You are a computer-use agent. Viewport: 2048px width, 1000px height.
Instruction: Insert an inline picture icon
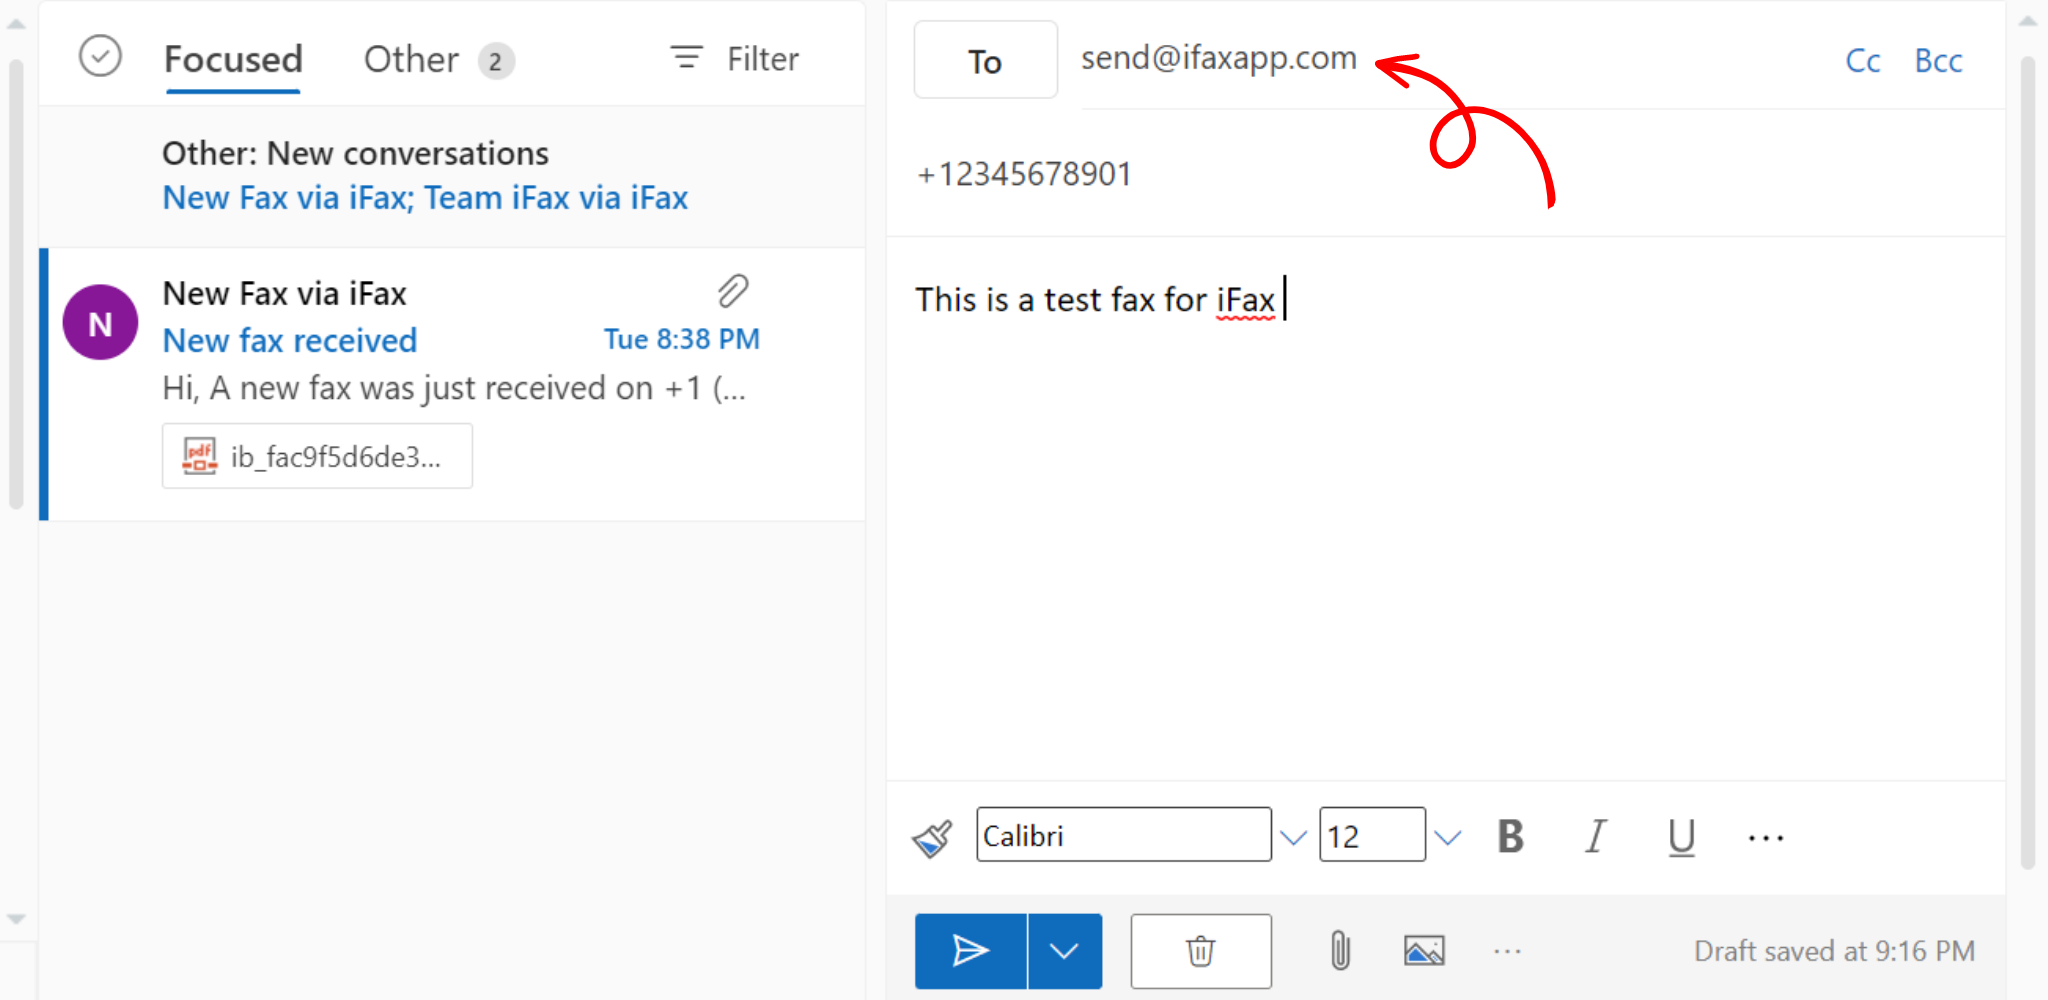(1424, 950)
